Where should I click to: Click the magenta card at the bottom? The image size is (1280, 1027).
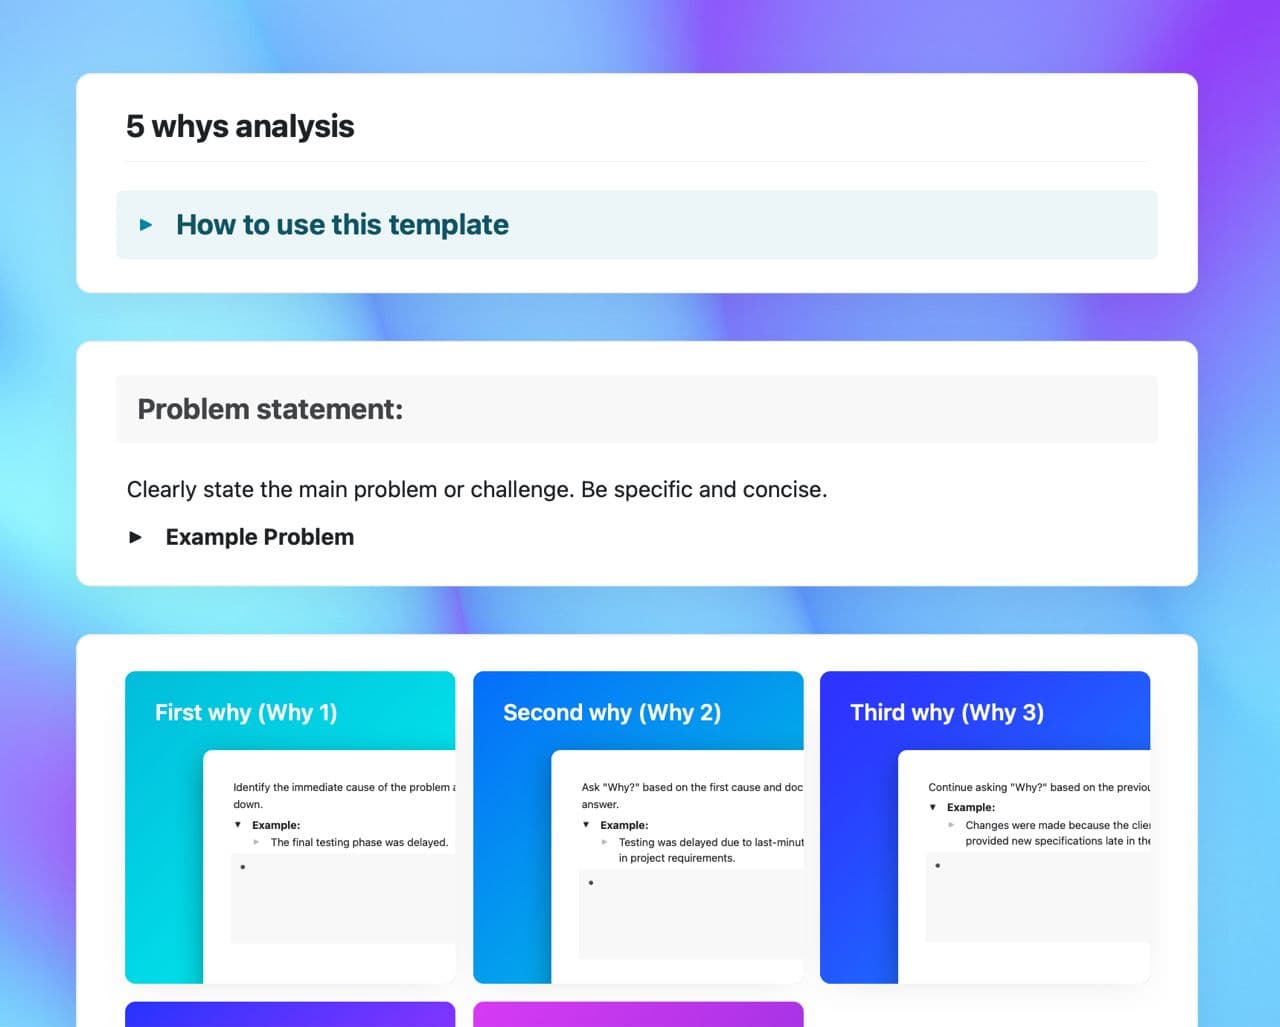(x=638, y=1014)
